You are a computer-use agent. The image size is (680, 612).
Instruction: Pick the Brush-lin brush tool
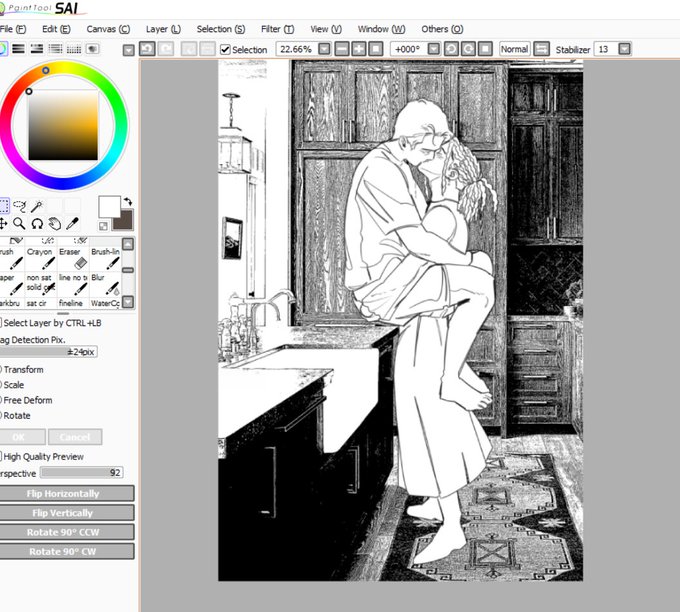(105, 258)
